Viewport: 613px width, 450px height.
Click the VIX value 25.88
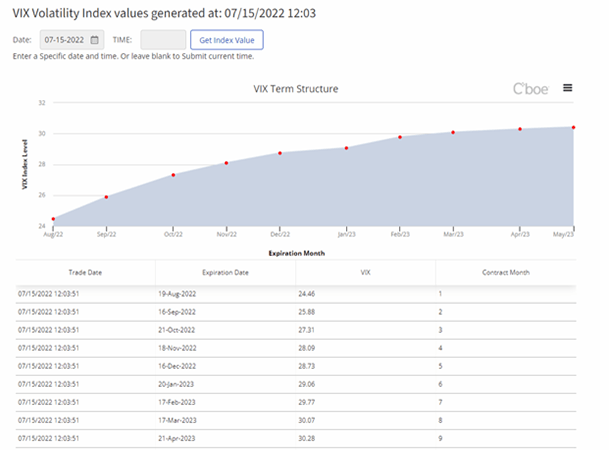306,312
